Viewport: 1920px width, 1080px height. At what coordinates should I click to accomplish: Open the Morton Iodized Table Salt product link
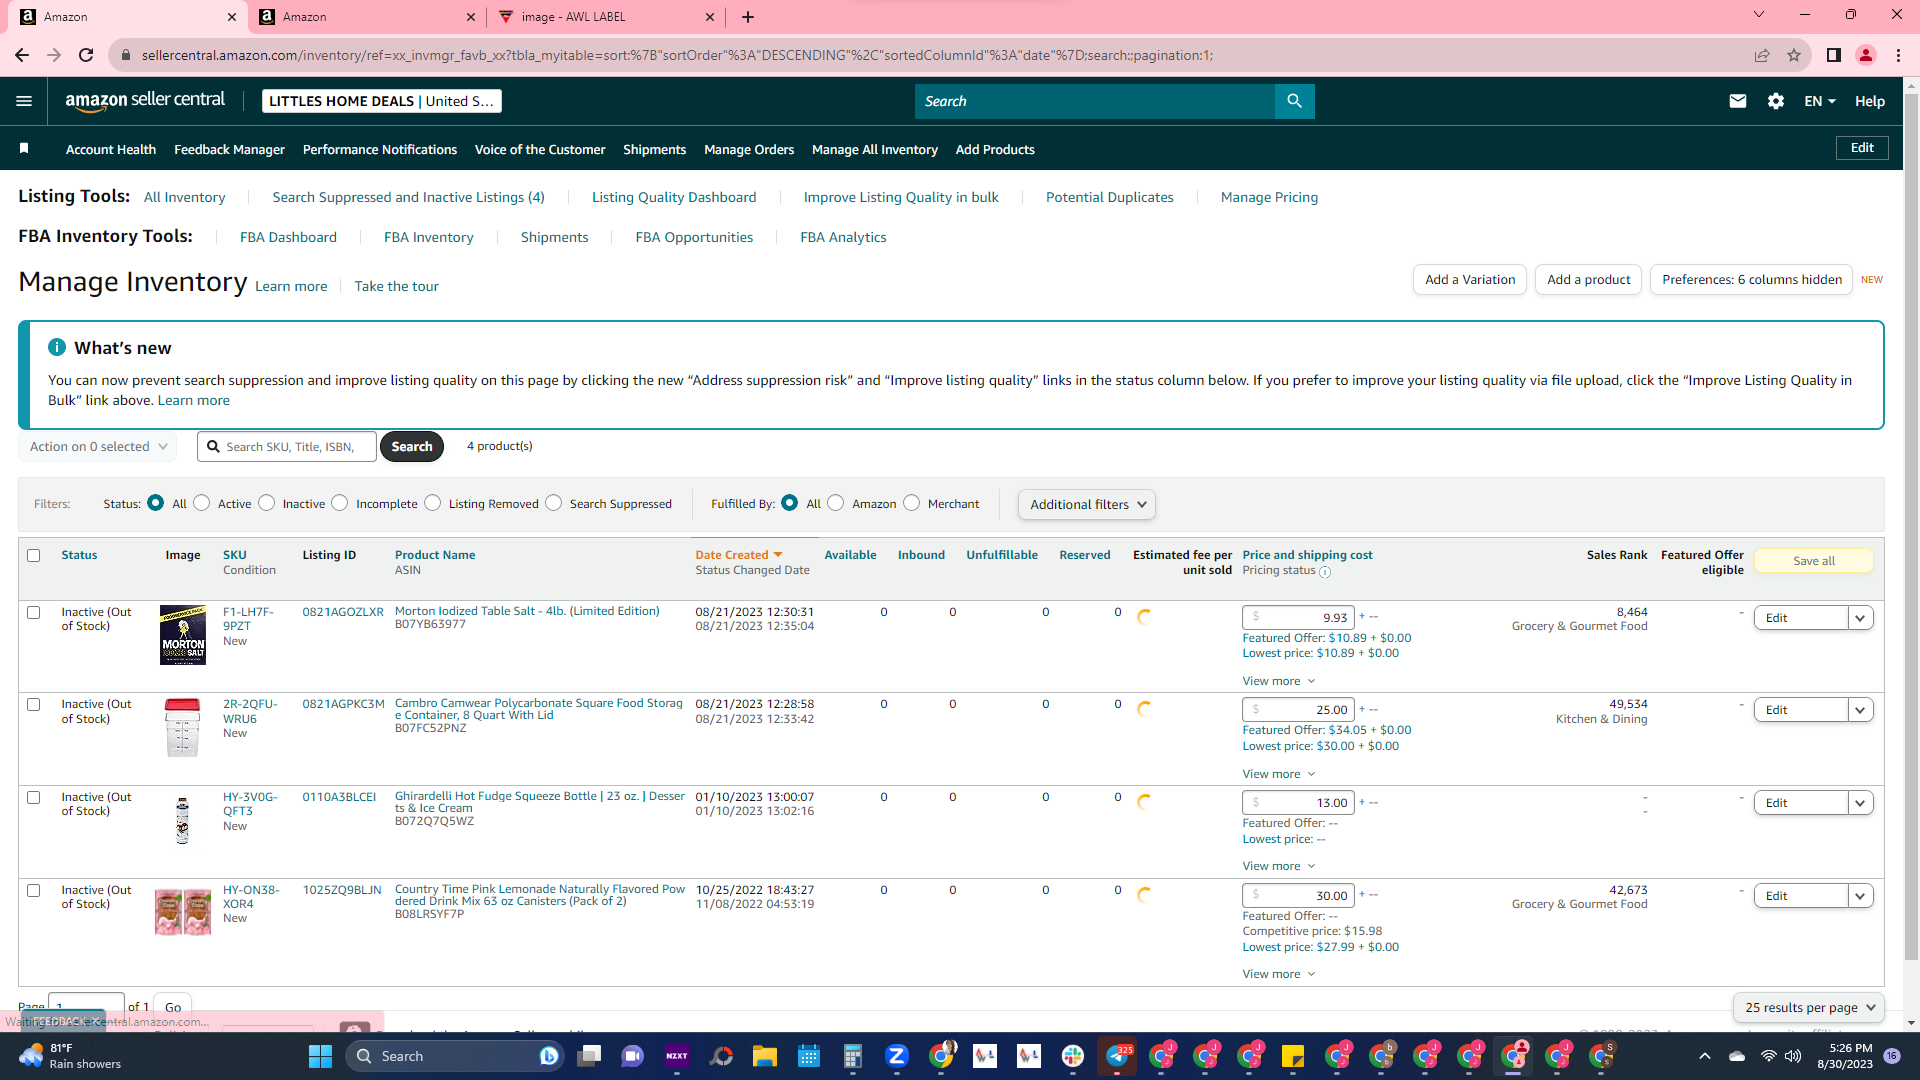[527, 611]
